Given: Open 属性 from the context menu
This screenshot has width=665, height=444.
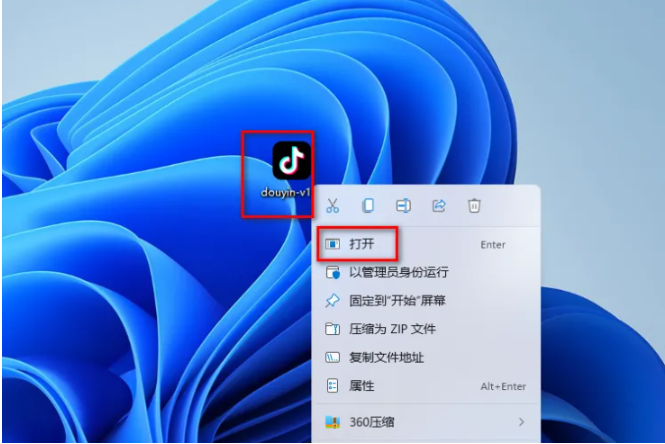Looking at the screenshot, I should click(x=426, y=386).
